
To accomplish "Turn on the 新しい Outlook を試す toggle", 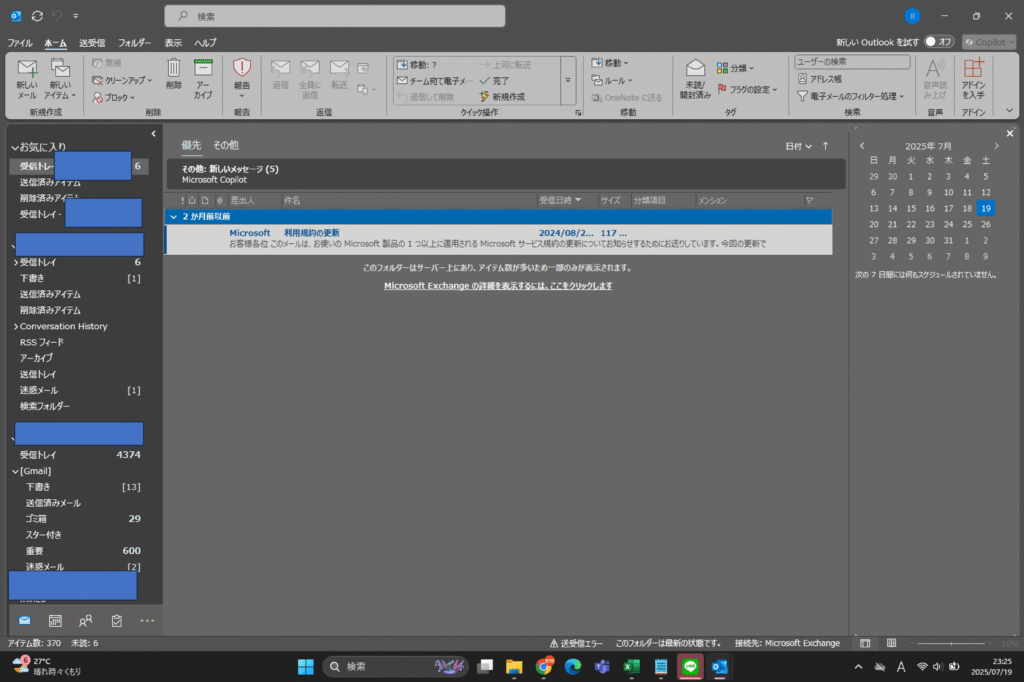I will (939, 42).
